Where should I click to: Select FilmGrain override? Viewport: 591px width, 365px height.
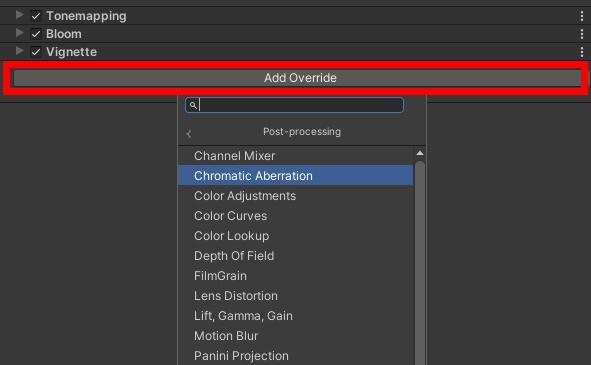coord(296,276)
